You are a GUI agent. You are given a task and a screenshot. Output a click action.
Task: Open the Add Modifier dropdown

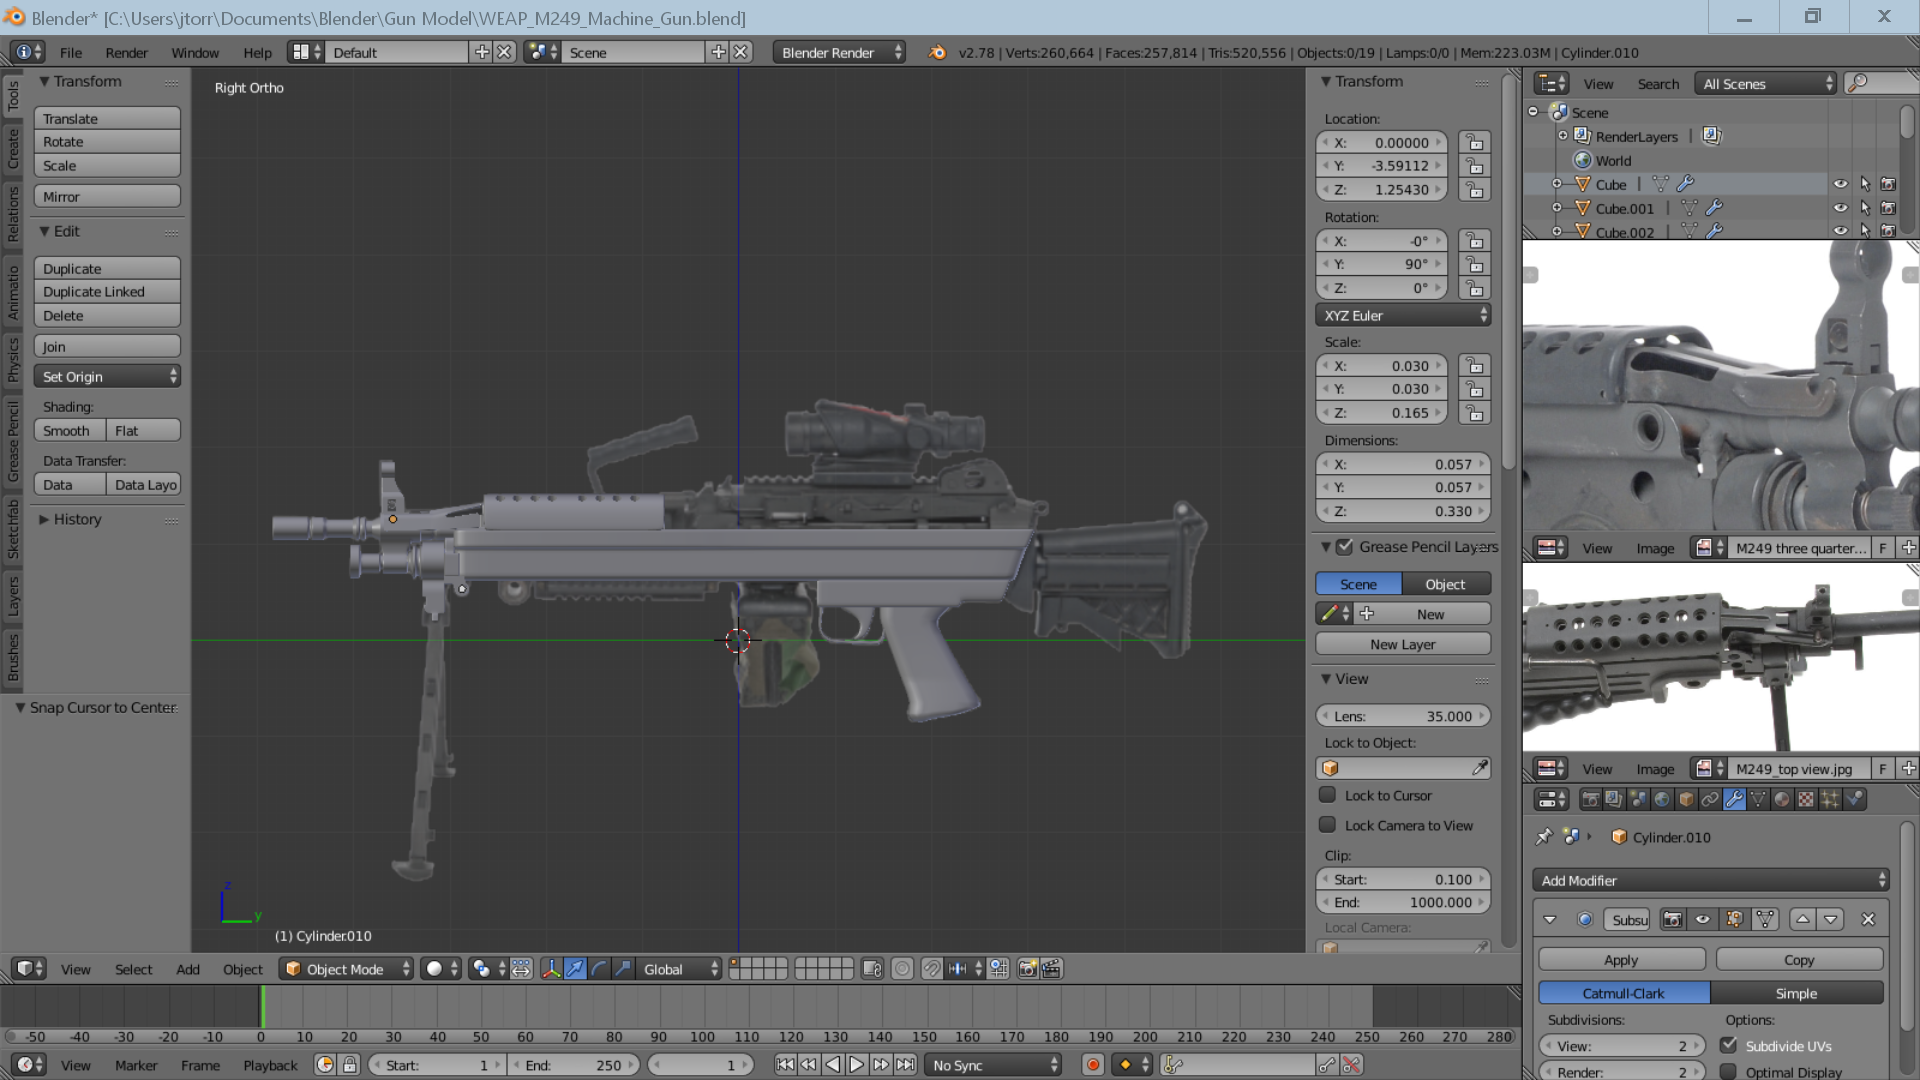pos(1711,880)
